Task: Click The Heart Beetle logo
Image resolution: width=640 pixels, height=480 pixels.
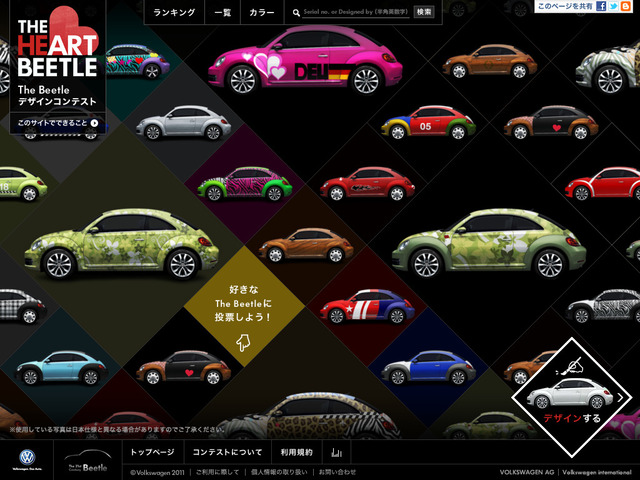Action: pos(58,43)
